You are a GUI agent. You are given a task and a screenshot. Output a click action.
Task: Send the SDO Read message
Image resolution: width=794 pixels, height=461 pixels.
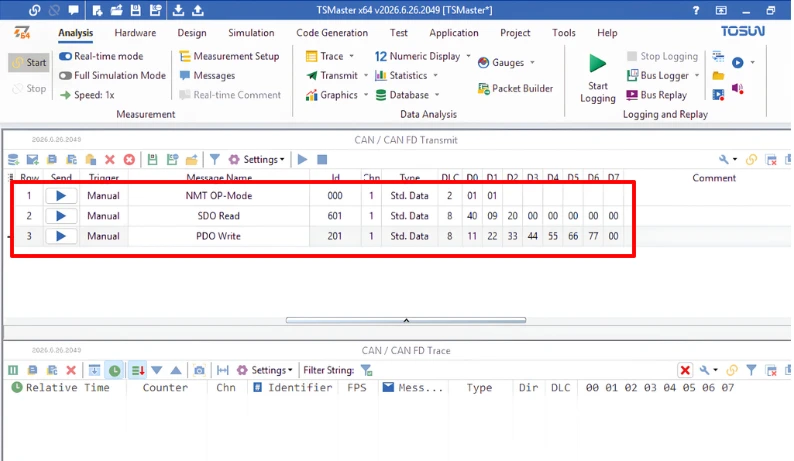[x=61, y=216]
